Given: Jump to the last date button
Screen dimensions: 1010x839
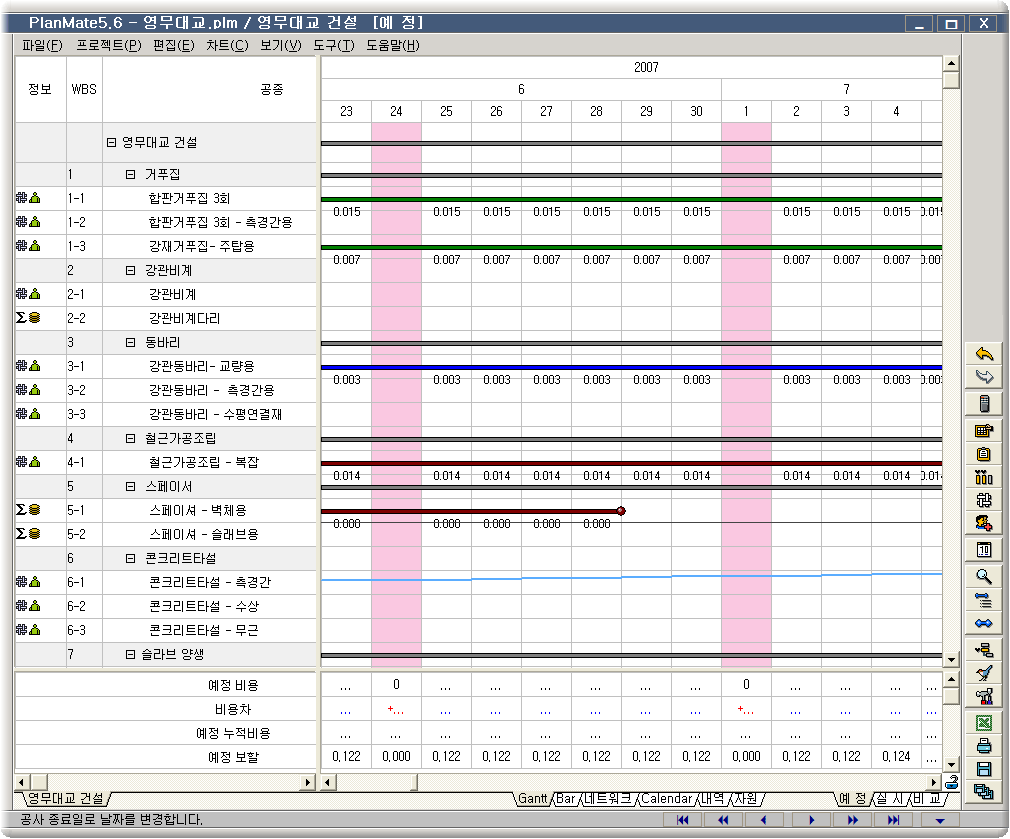Looking at the screenshot, I should click(x=894, y=820).
